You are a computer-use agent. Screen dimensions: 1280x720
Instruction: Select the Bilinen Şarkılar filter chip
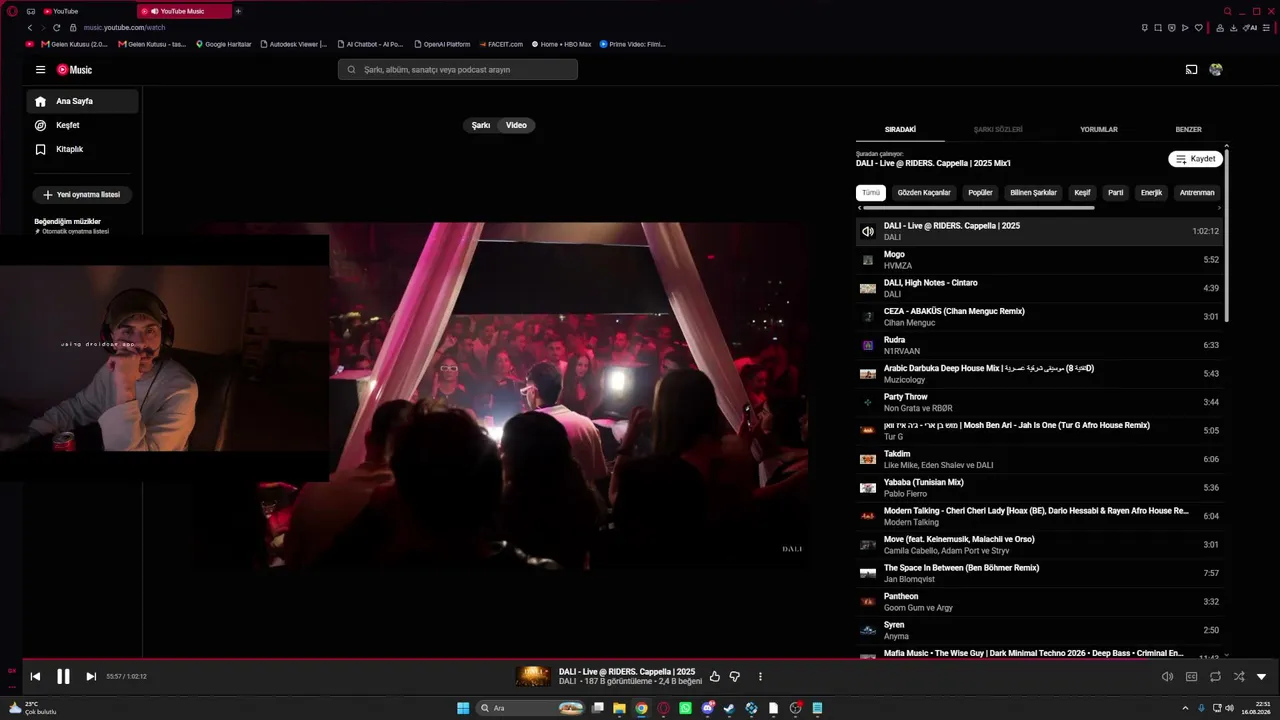(1034, 193)
